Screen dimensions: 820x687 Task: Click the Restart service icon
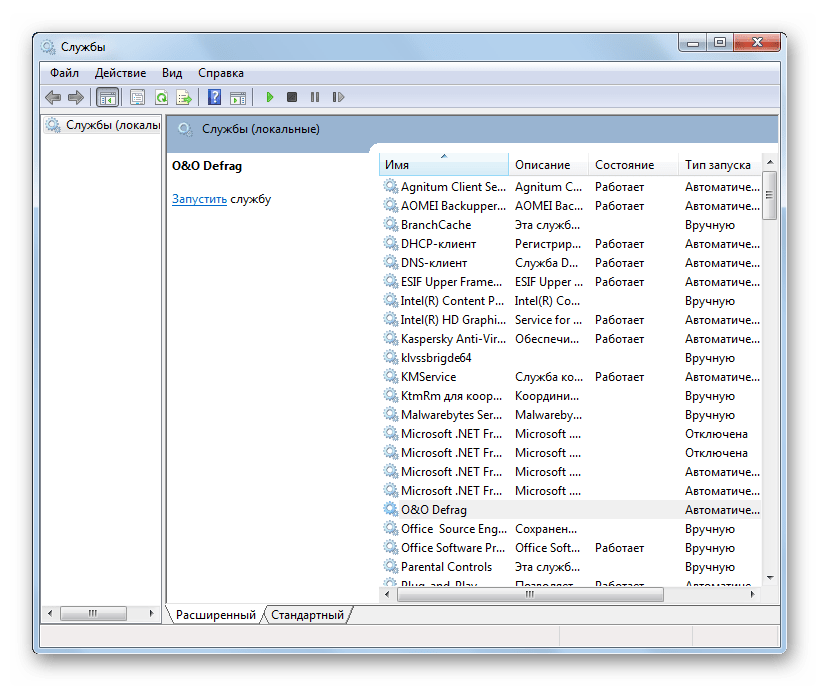pos(338,97)
